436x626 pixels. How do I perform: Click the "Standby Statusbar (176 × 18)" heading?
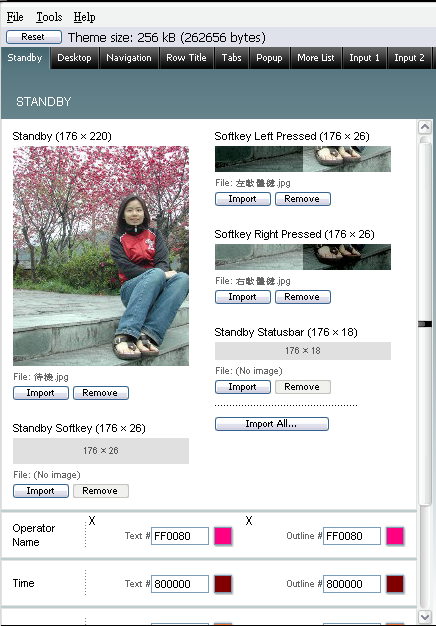pyautogui.click(x=286, y=333)
